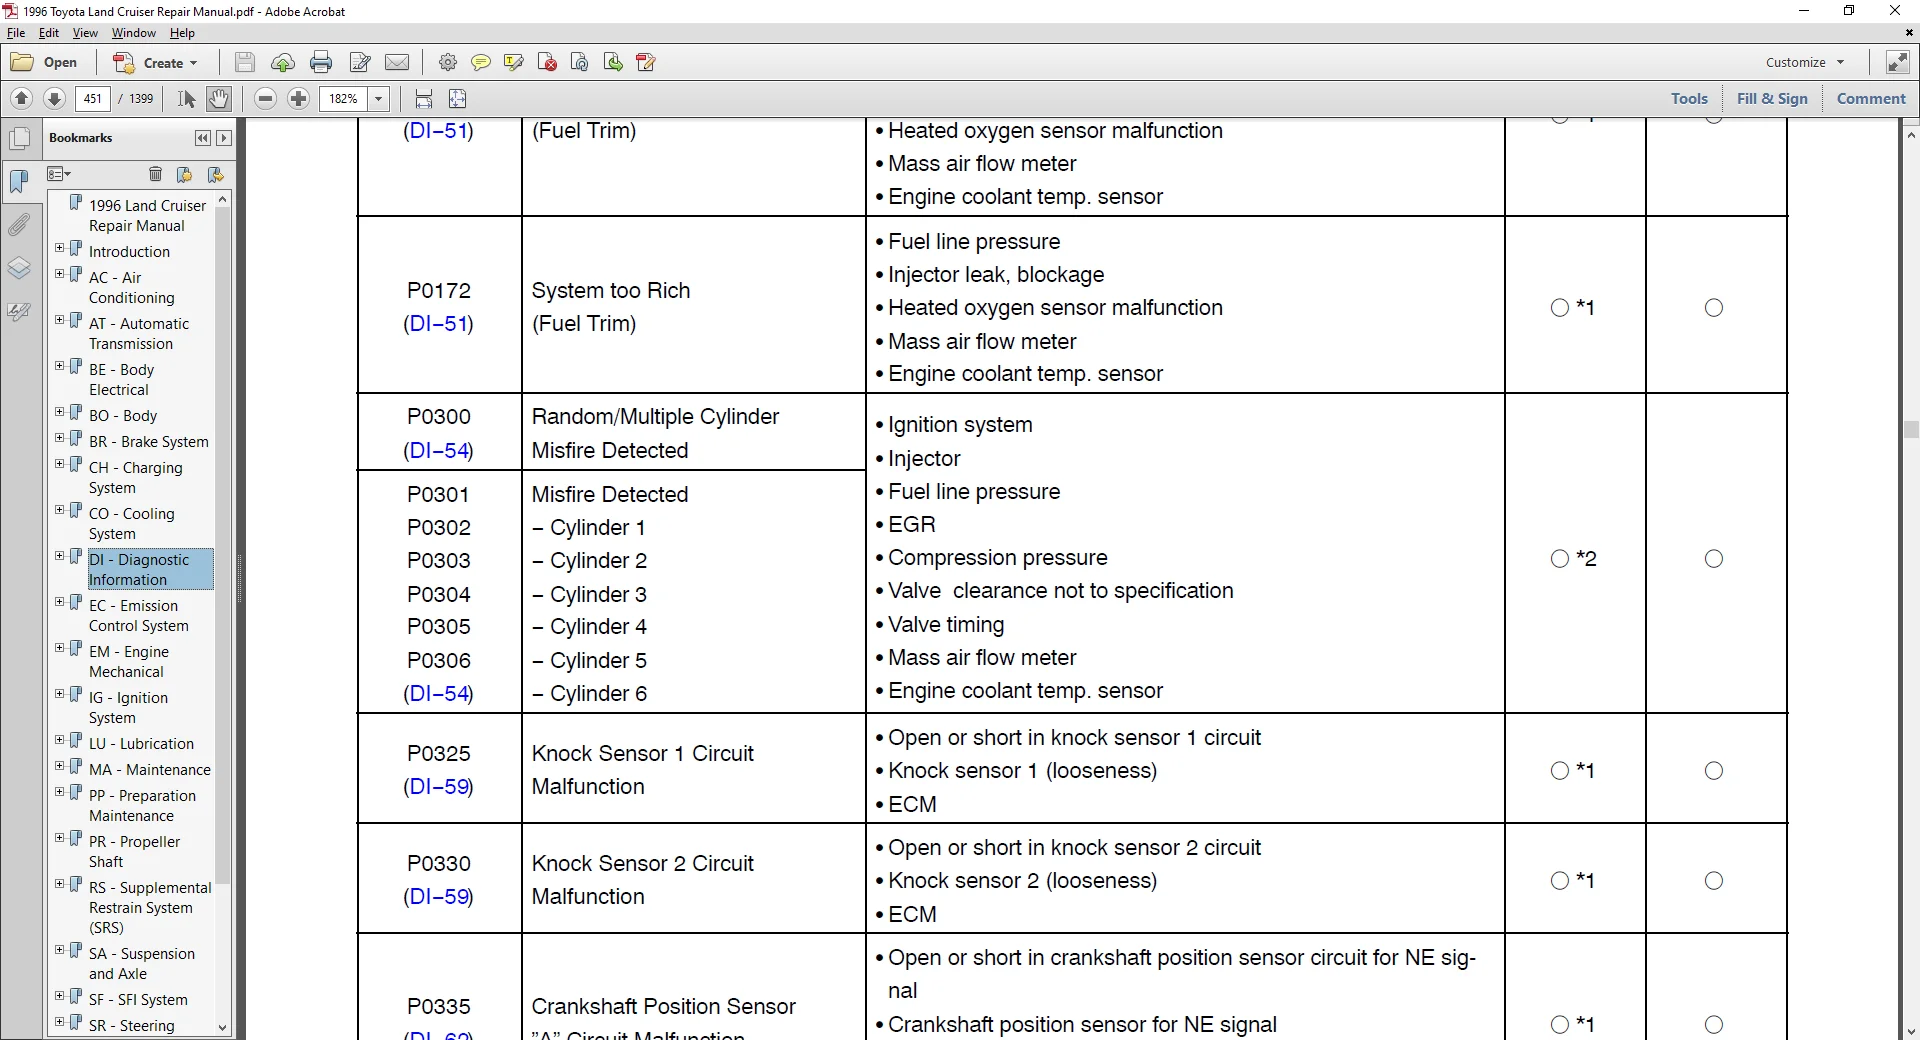1920x1040 pixels.
Task: Delete selected bookmark with trash icon
Action: (155, 174)
